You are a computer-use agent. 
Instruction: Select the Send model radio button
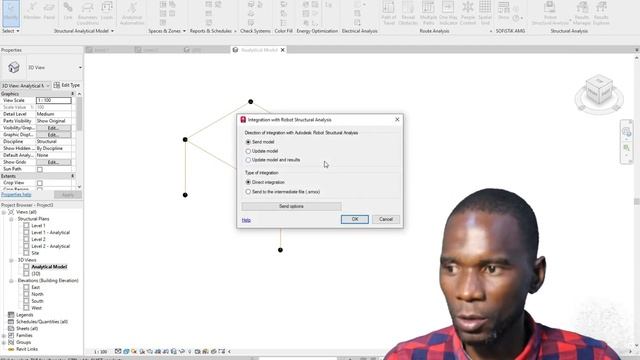click(248, 142)
